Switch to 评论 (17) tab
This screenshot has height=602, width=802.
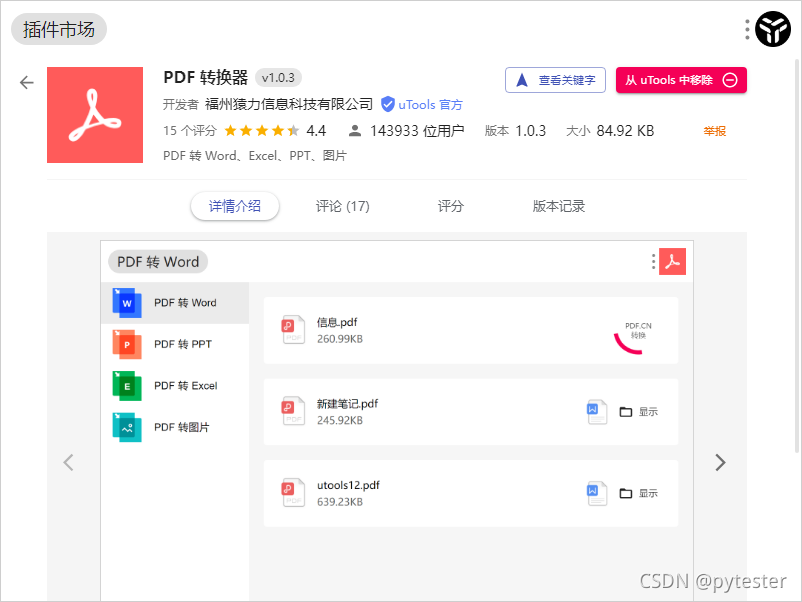click(x=342, y=206)
